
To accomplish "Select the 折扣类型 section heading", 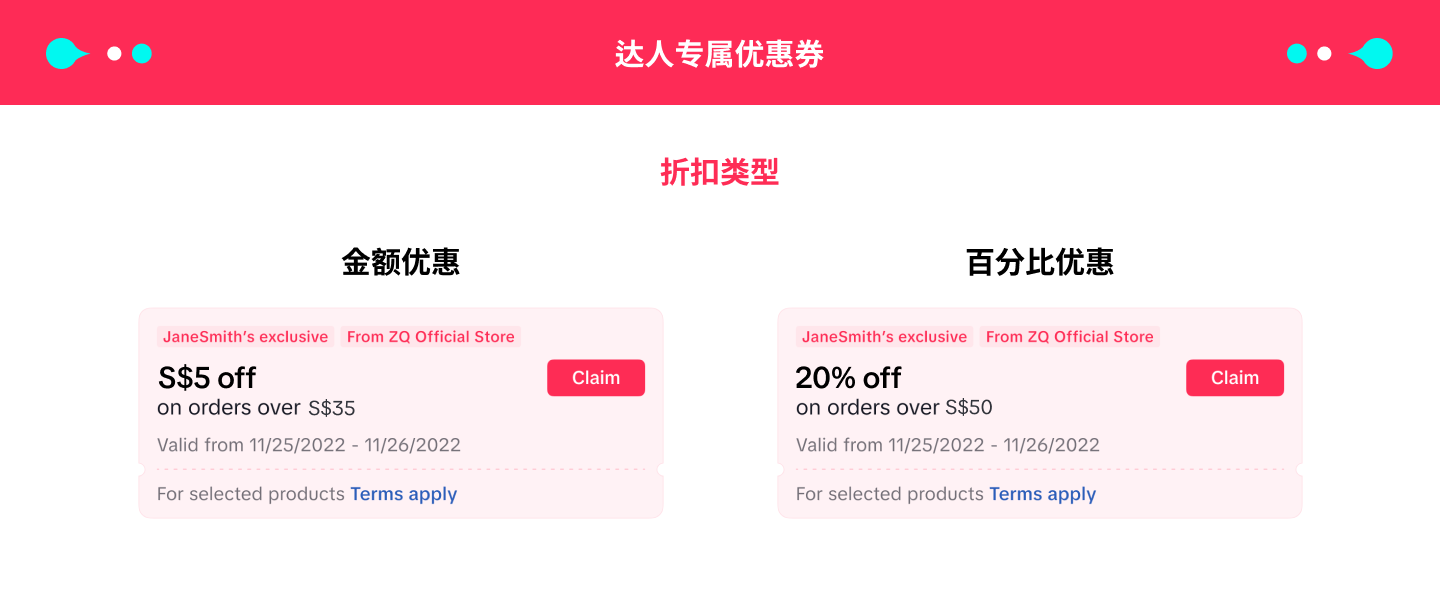I will coord(719,173).
